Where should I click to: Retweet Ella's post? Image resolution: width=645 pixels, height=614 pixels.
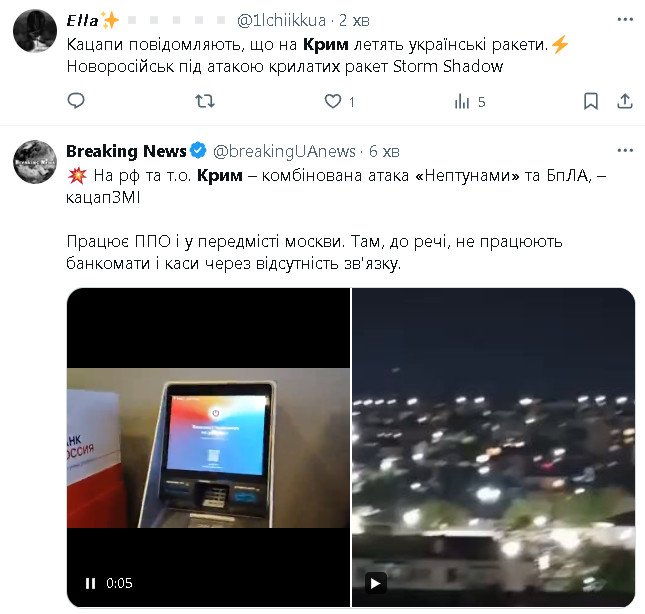205,101
